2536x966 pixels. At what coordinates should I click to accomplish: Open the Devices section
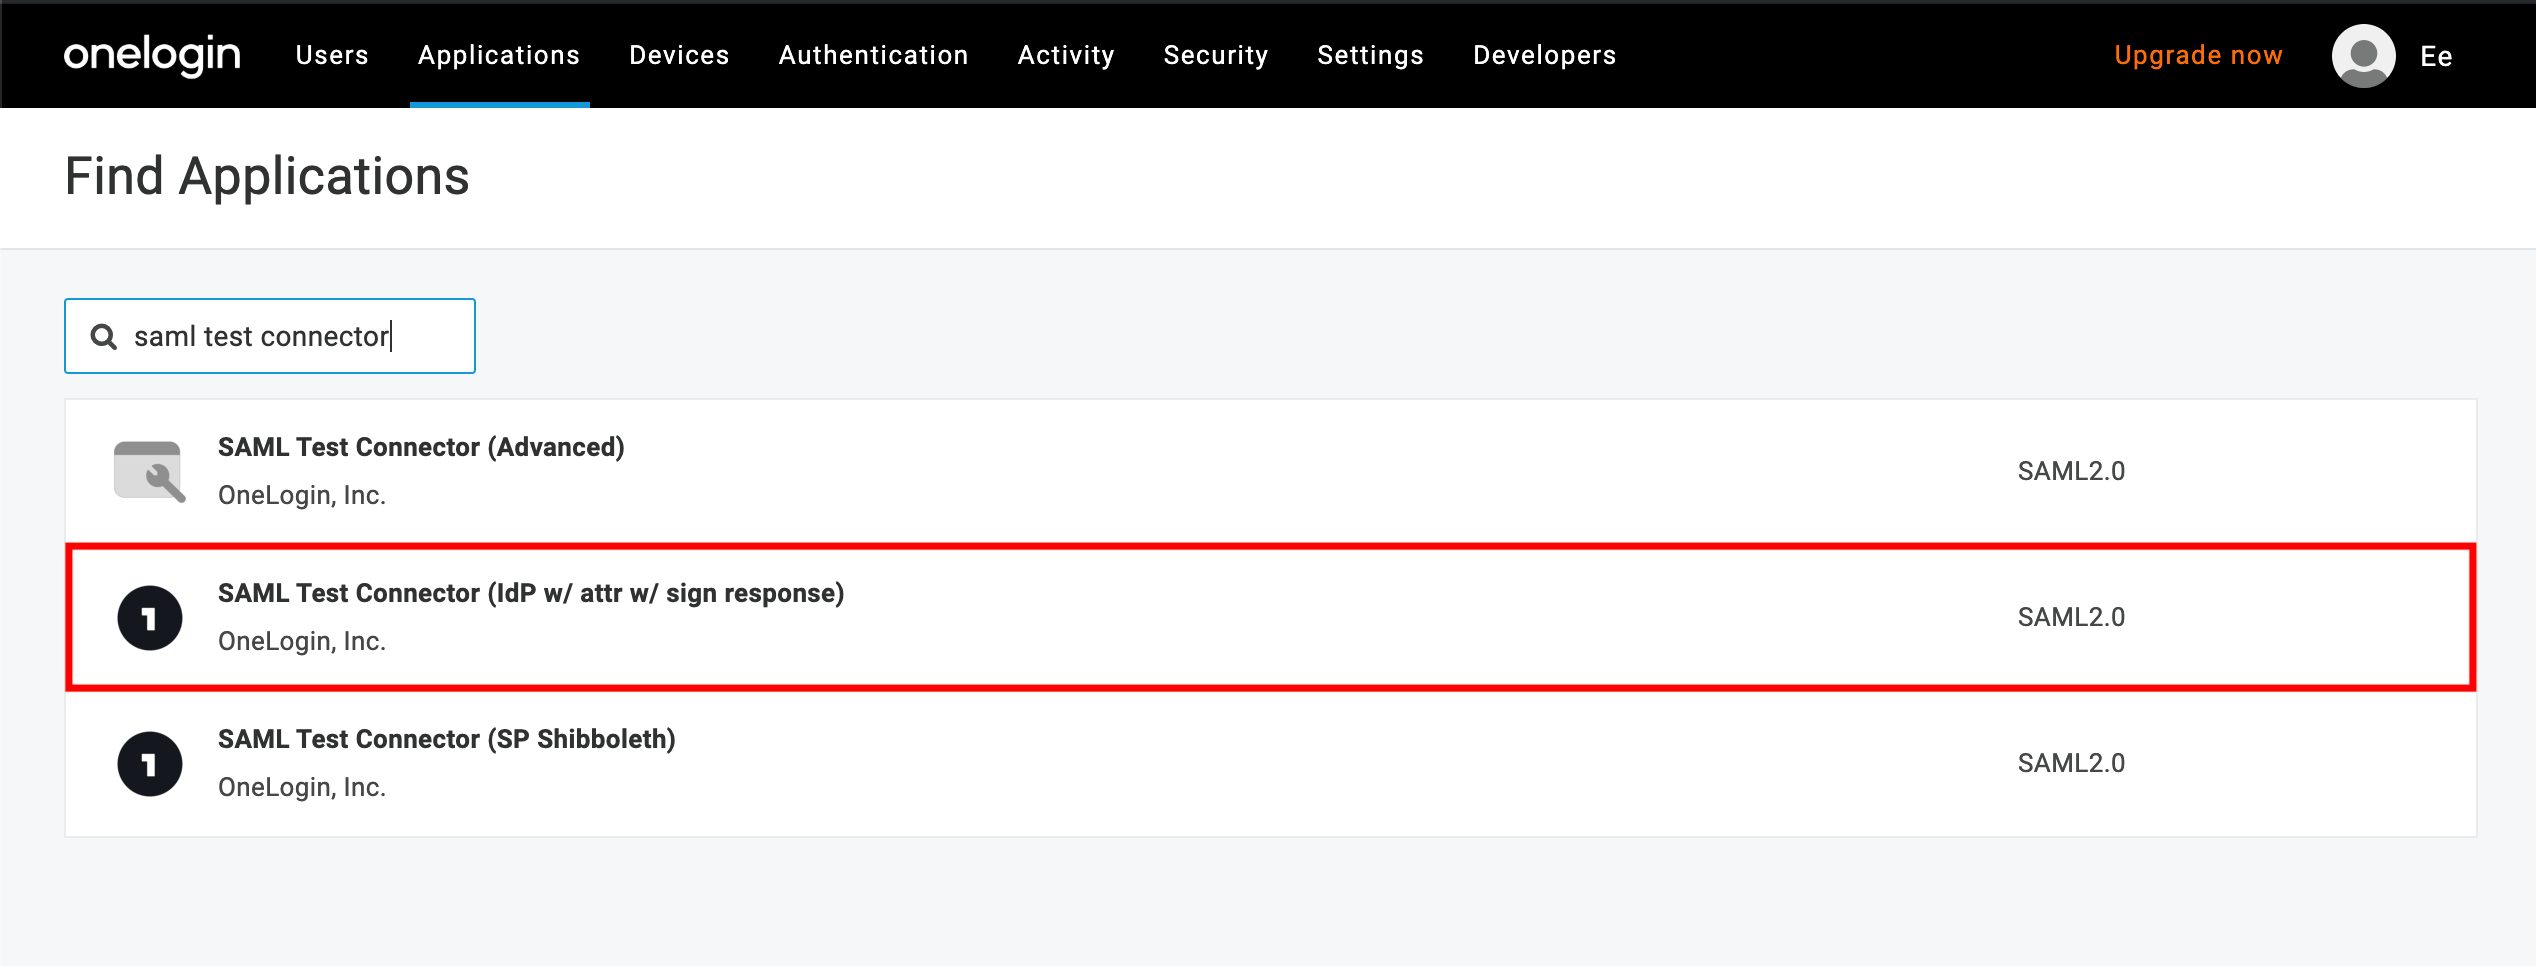coord(679,55)
